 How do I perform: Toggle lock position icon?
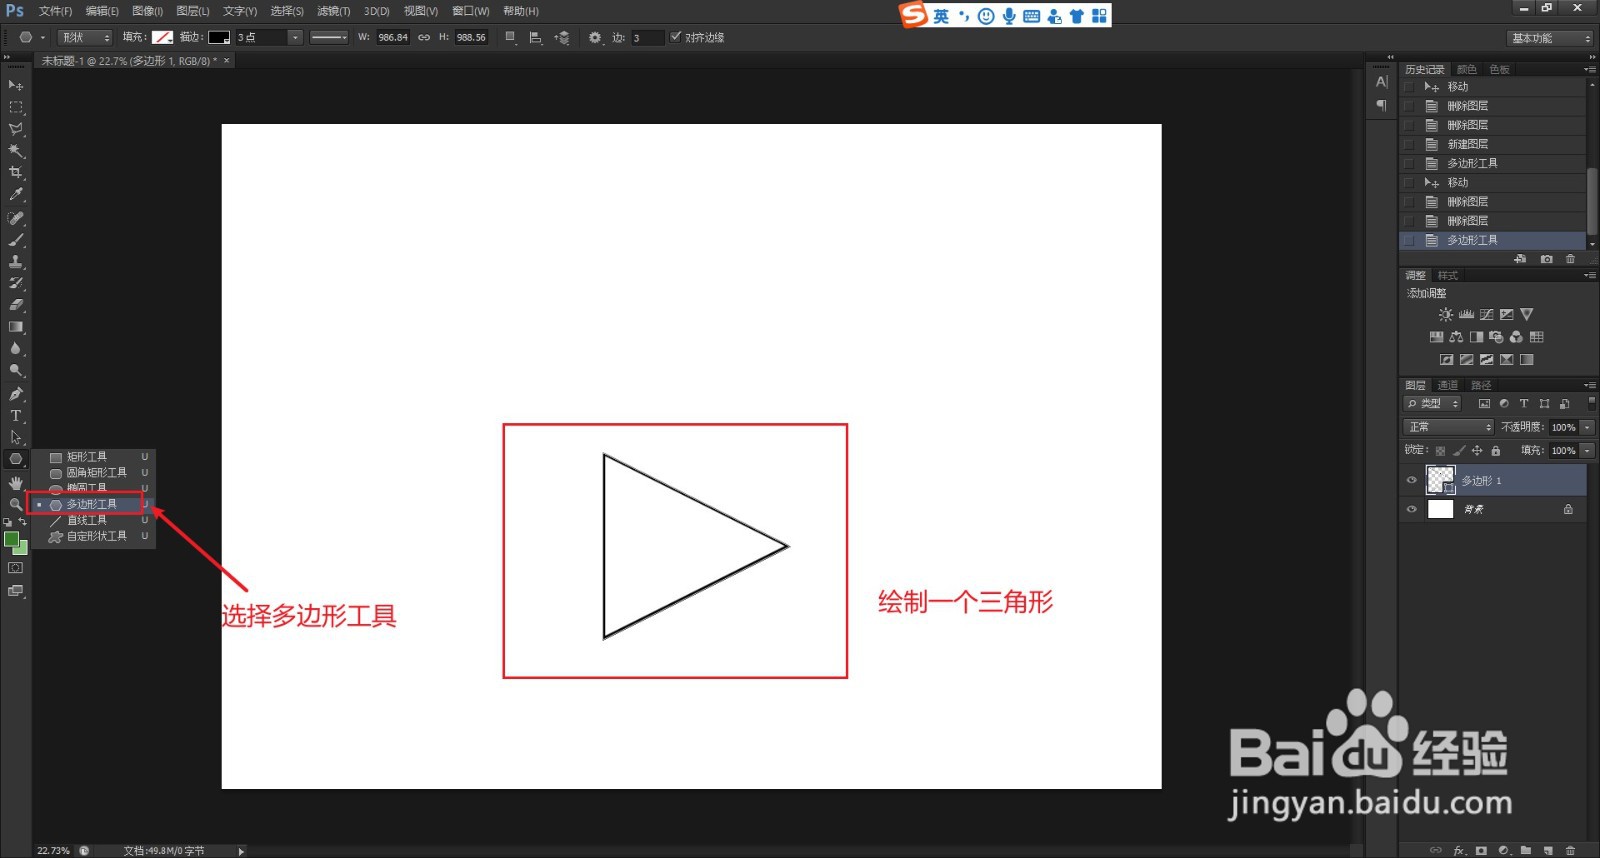[1477, 451]
